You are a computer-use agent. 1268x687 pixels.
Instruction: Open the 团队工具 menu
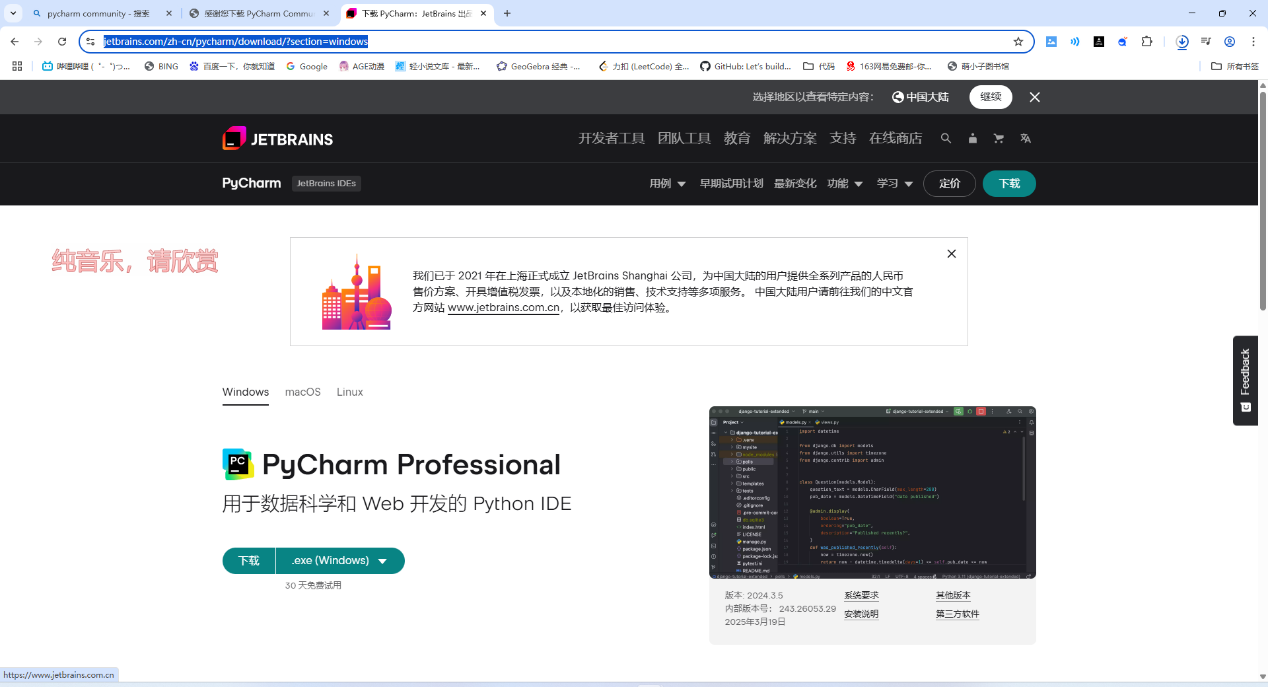[684, 139]
